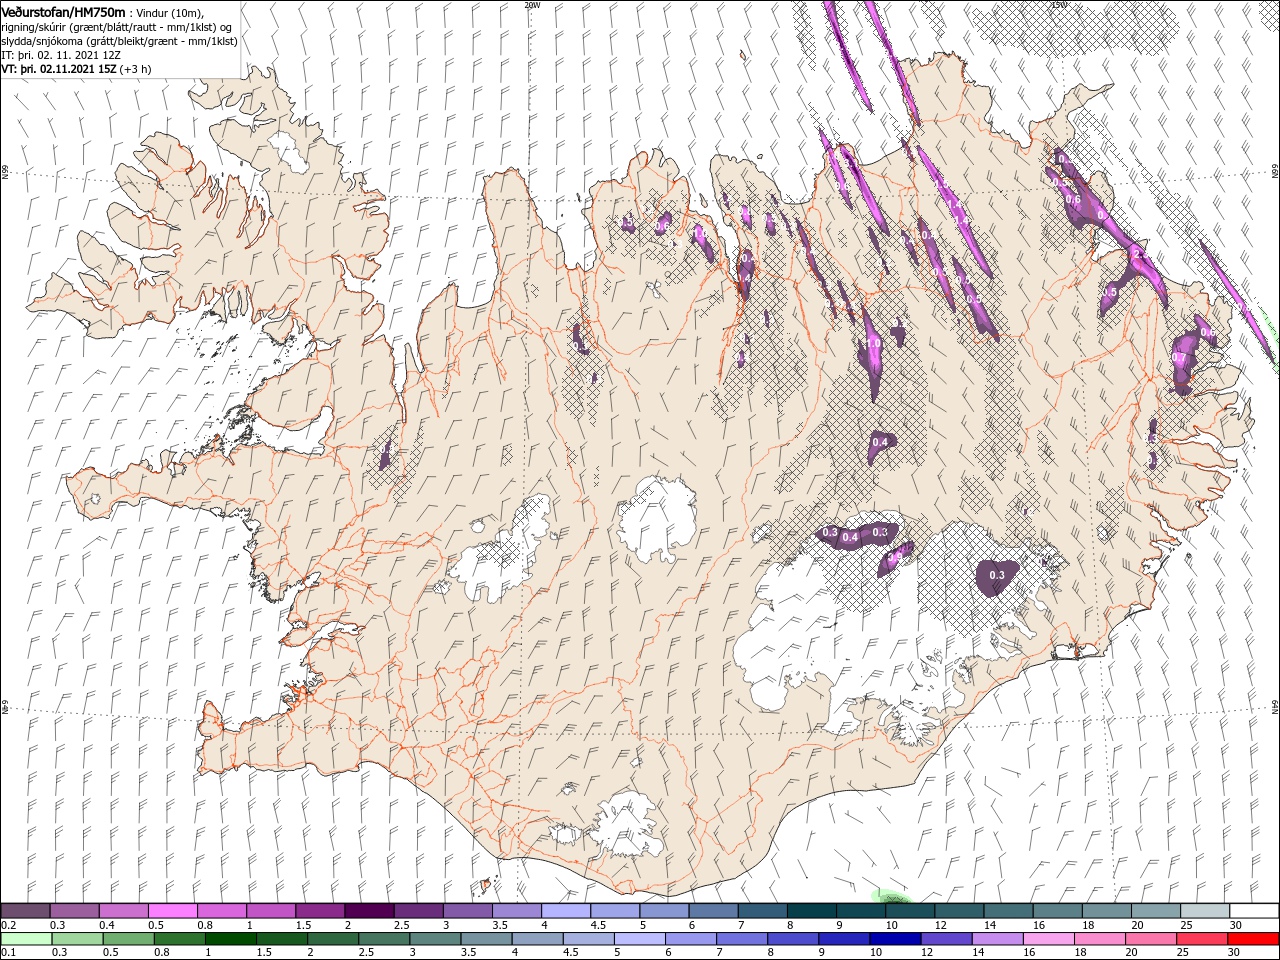Pick the darkest purple swatch labeled 2
The image size is (1280, 960).
369,911
